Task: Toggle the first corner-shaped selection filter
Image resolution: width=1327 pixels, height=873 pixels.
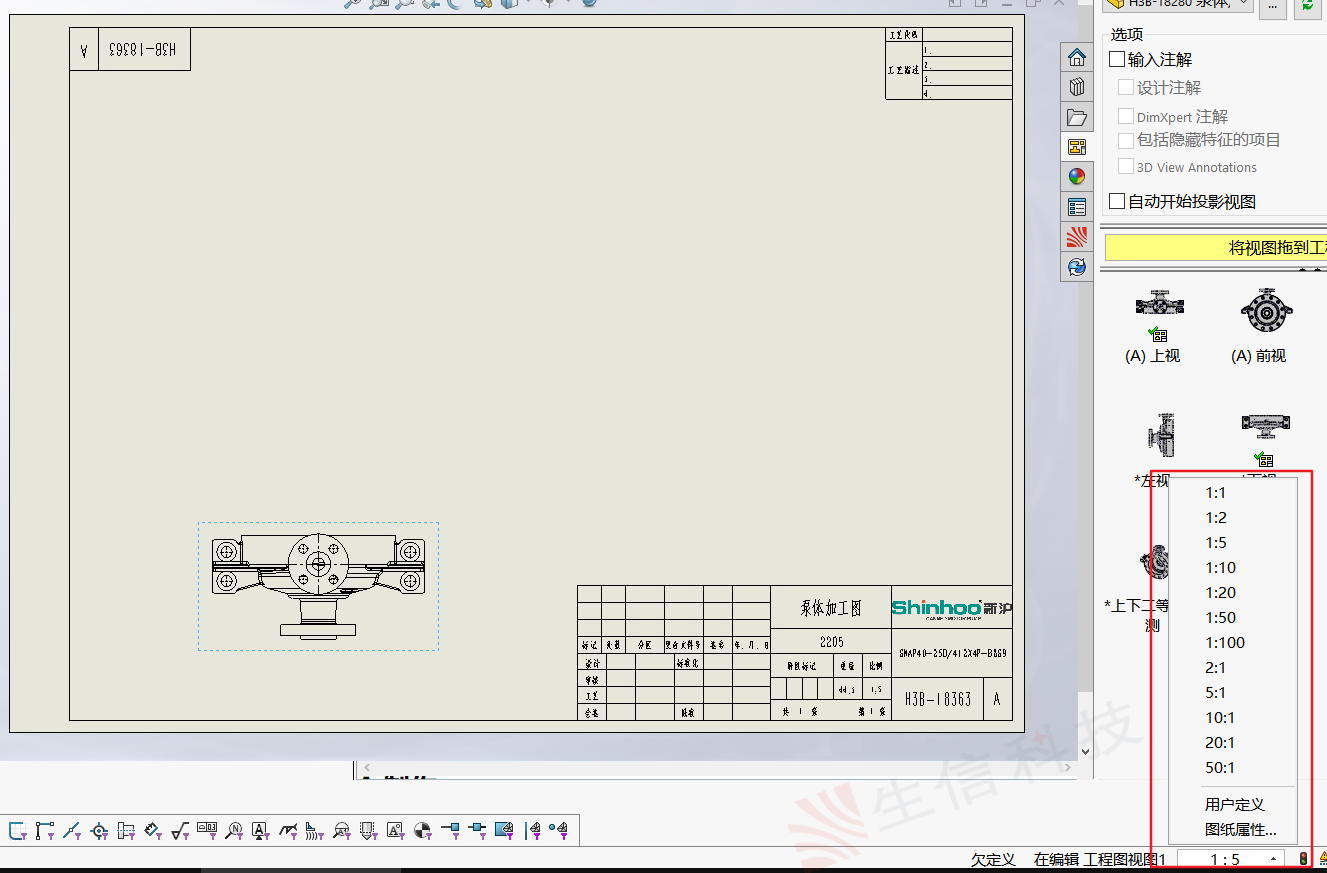Action: [17, 829]
